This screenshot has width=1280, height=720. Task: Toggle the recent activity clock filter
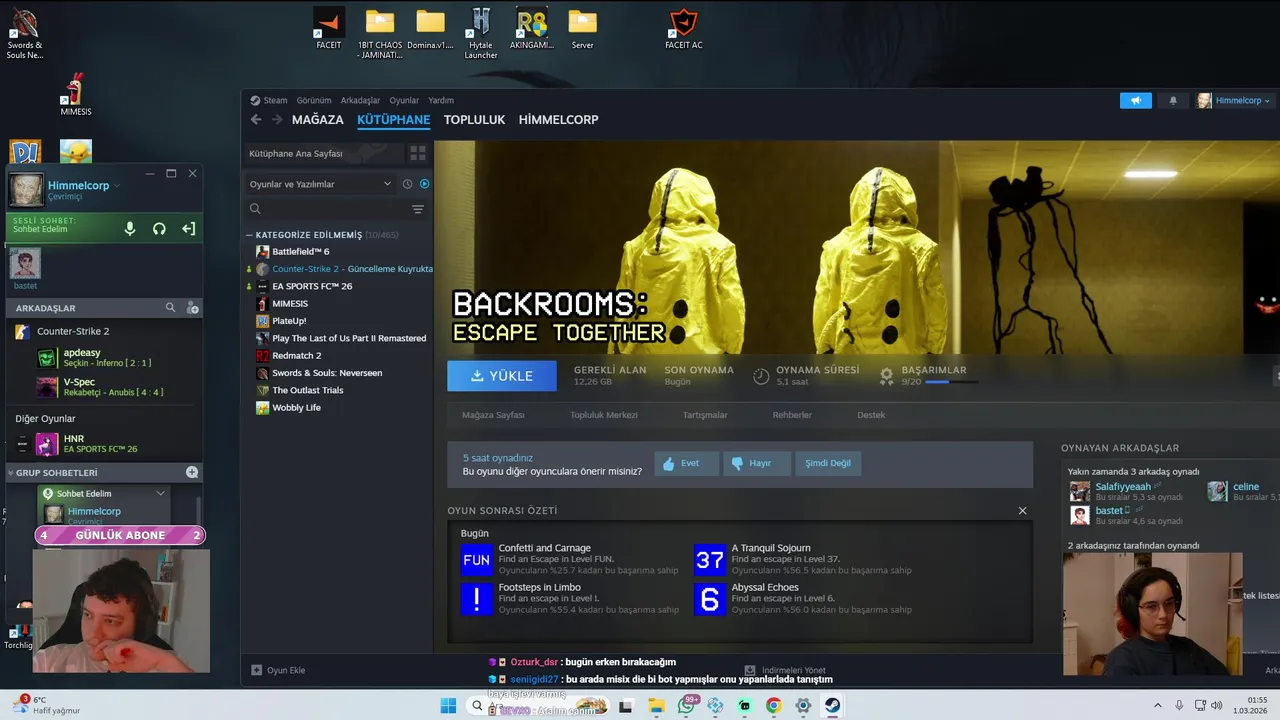click(407, 184)
